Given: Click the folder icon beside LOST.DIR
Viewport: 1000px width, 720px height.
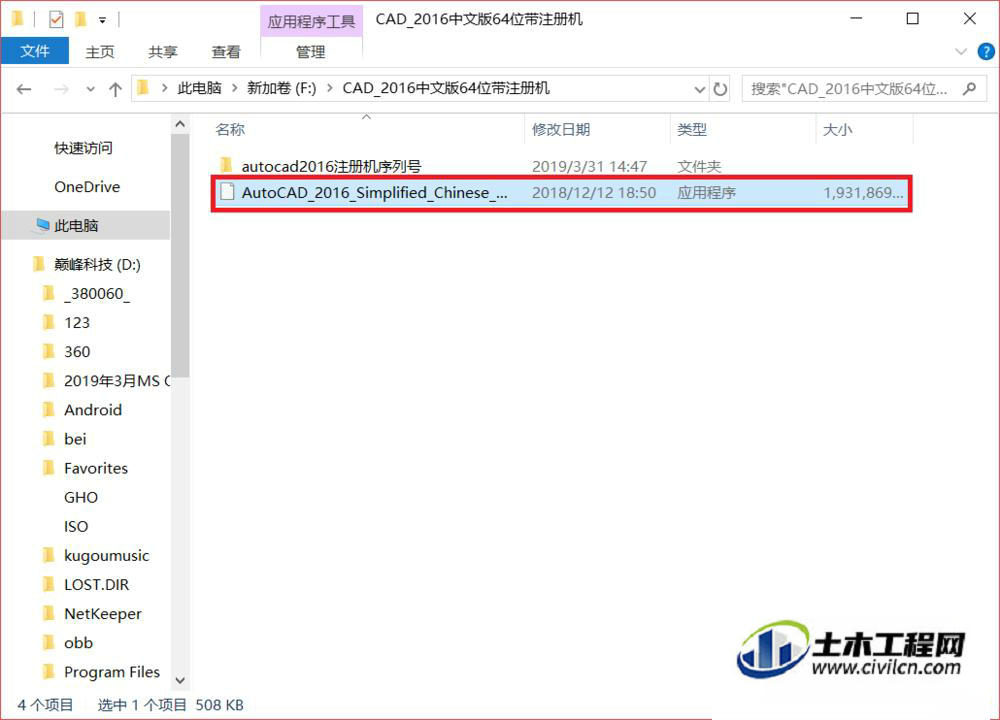Looking at the screenshot, I should point(48,584).
